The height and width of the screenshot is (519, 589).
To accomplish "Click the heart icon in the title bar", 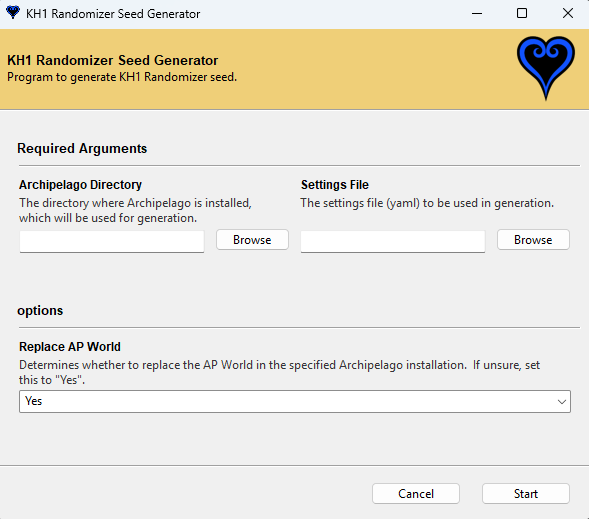I will click(13, 13).
